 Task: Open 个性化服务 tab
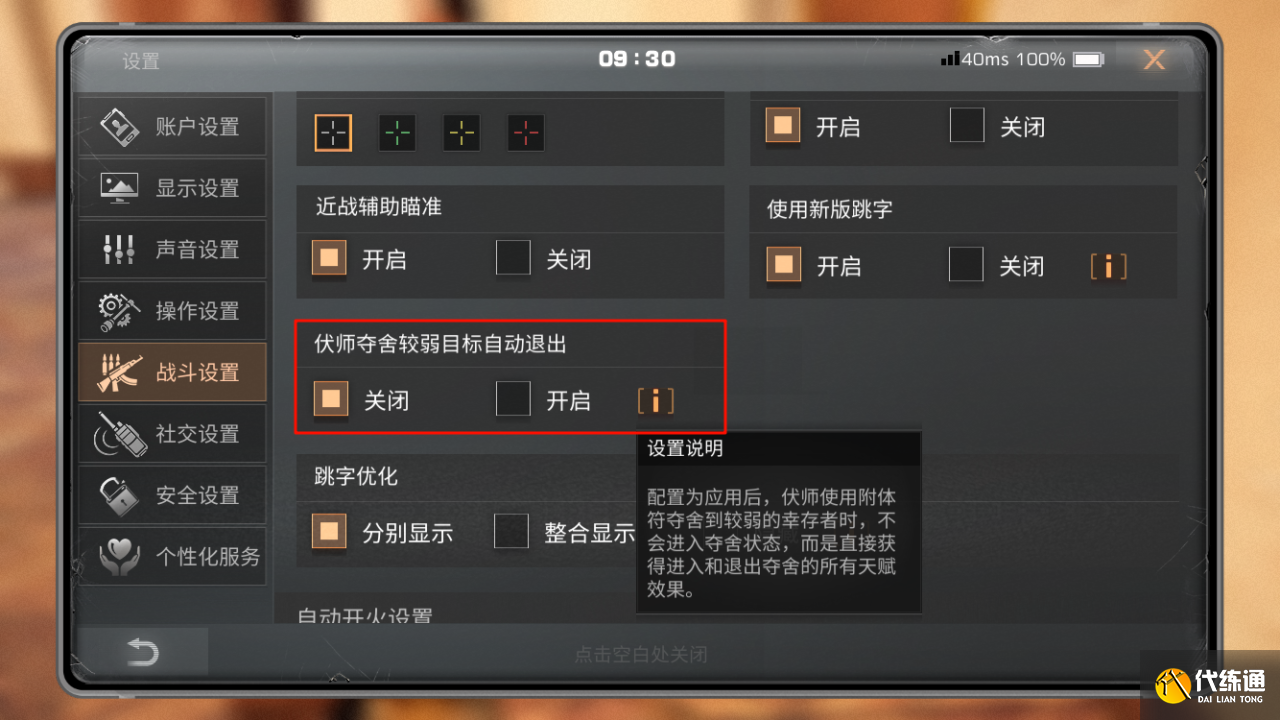[x=172, y=556]
